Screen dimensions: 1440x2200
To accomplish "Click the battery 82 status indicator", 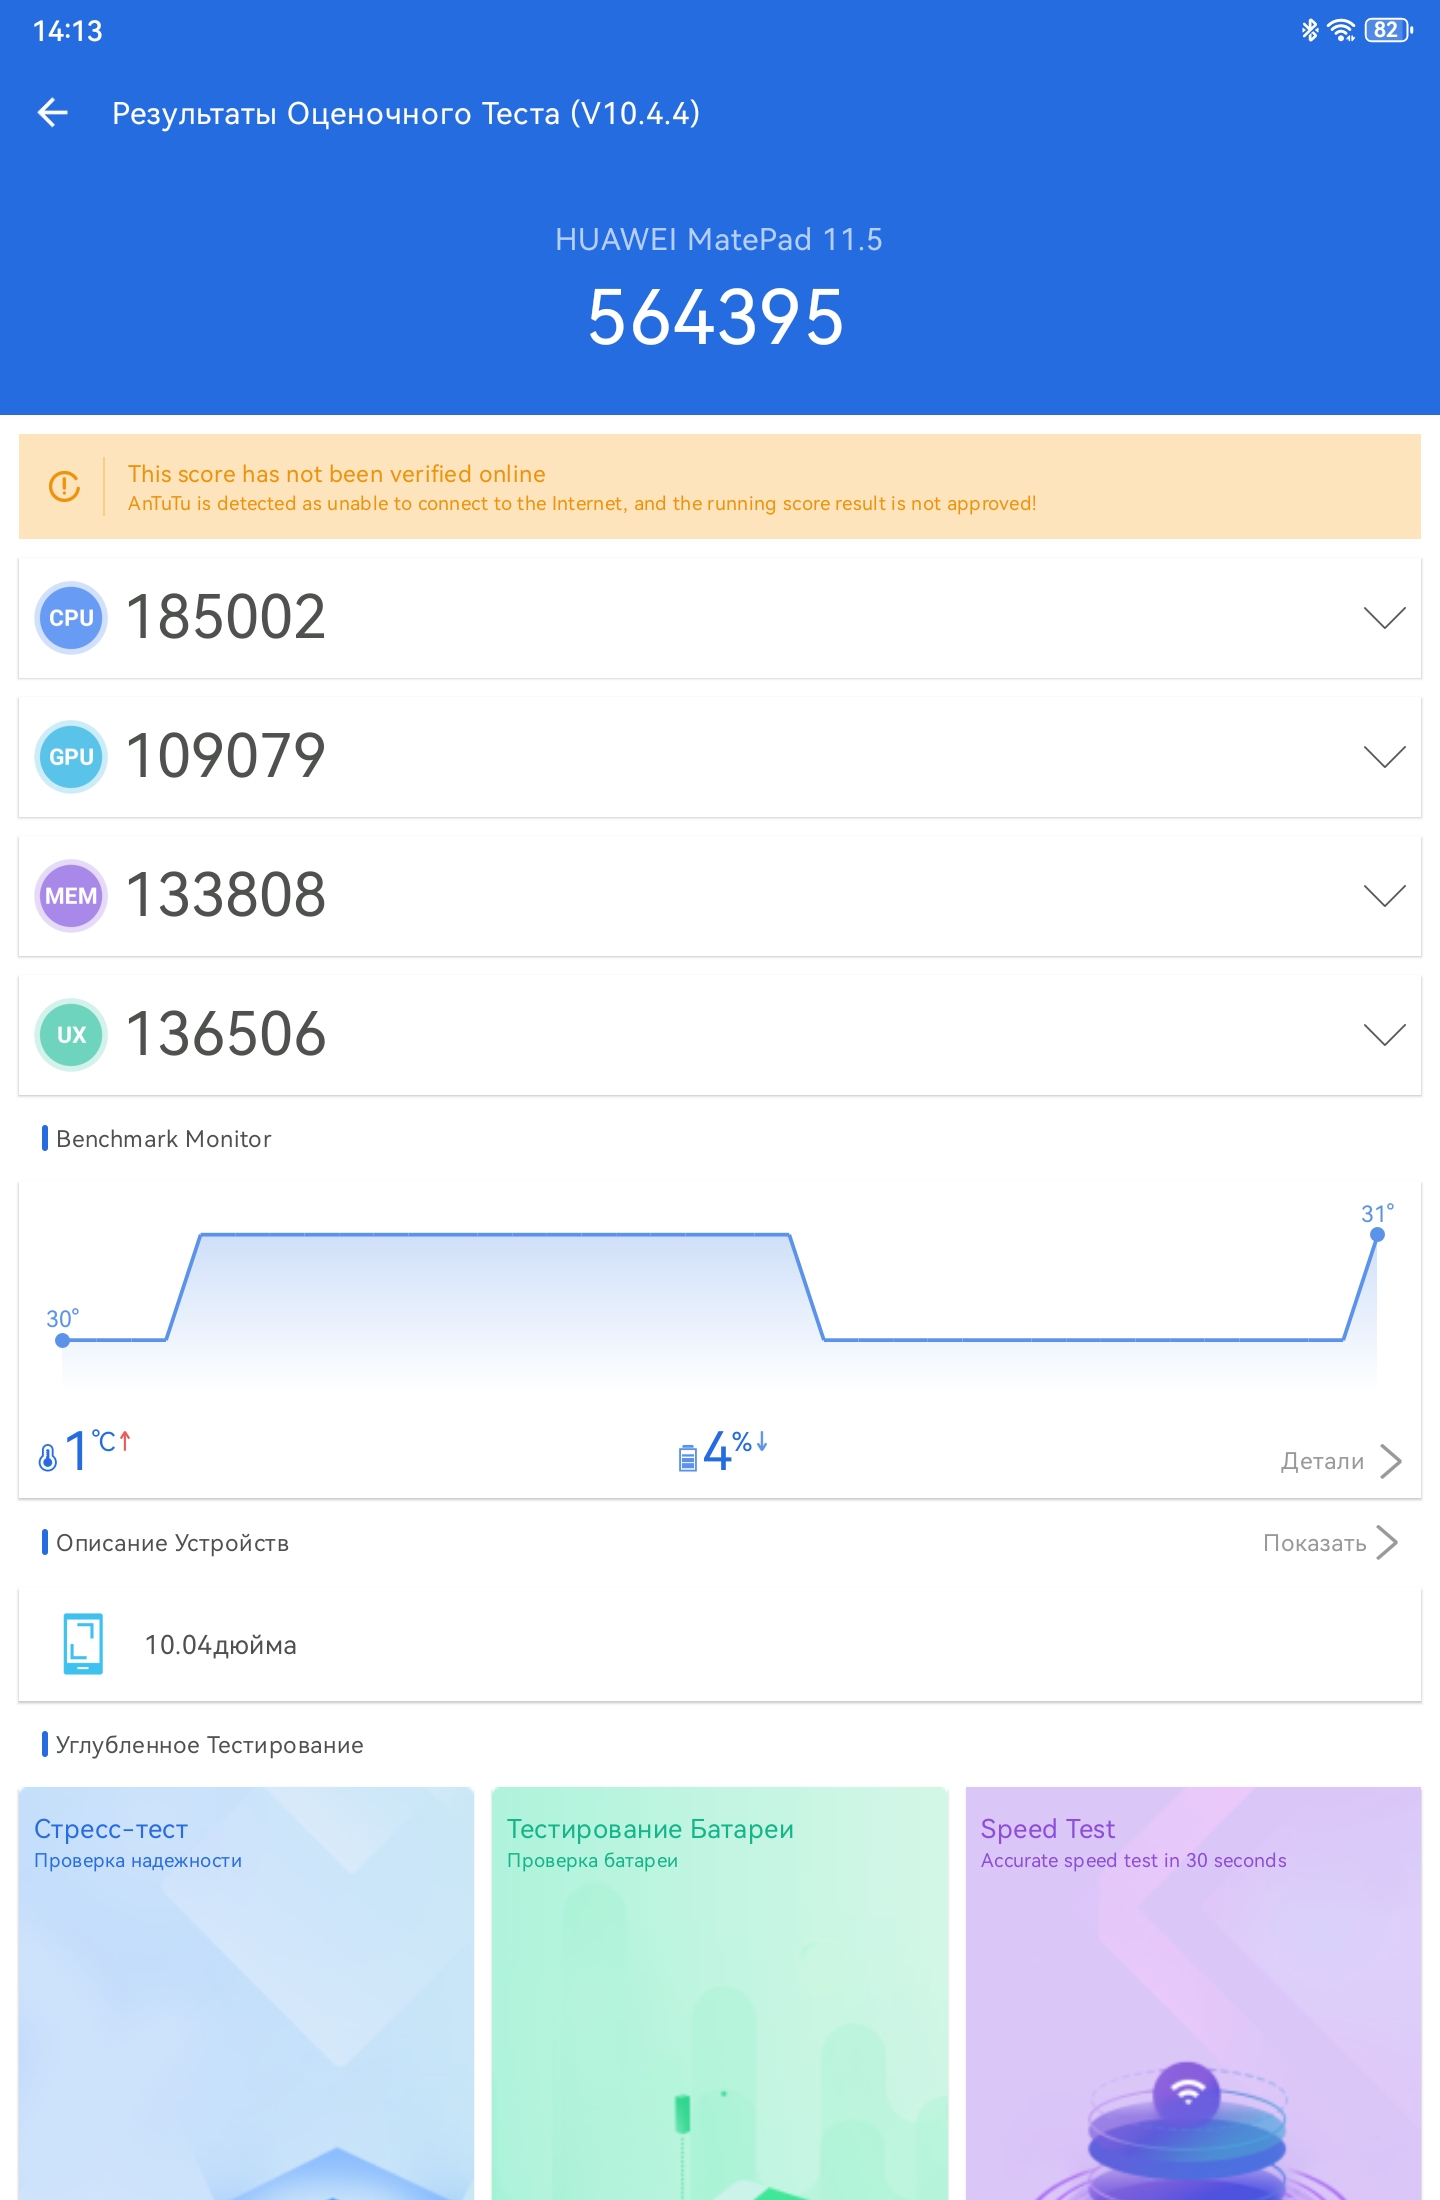I will [1389, 30].
